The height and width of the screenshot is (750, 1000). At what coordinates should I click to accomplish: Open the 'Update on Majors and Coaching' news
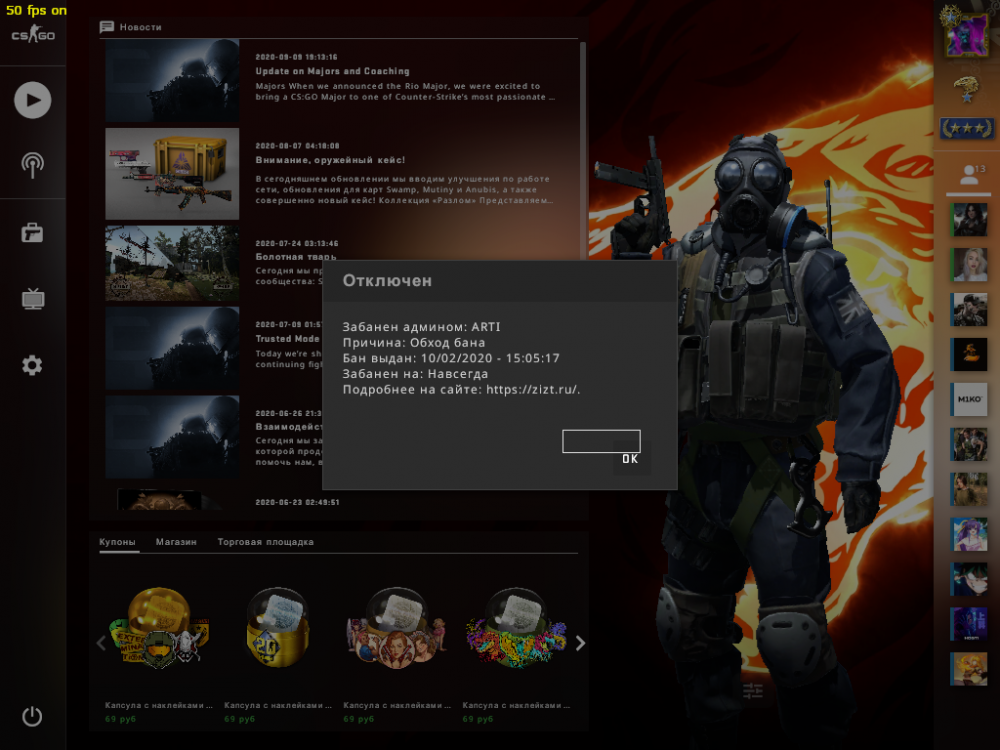coord(332,72)
